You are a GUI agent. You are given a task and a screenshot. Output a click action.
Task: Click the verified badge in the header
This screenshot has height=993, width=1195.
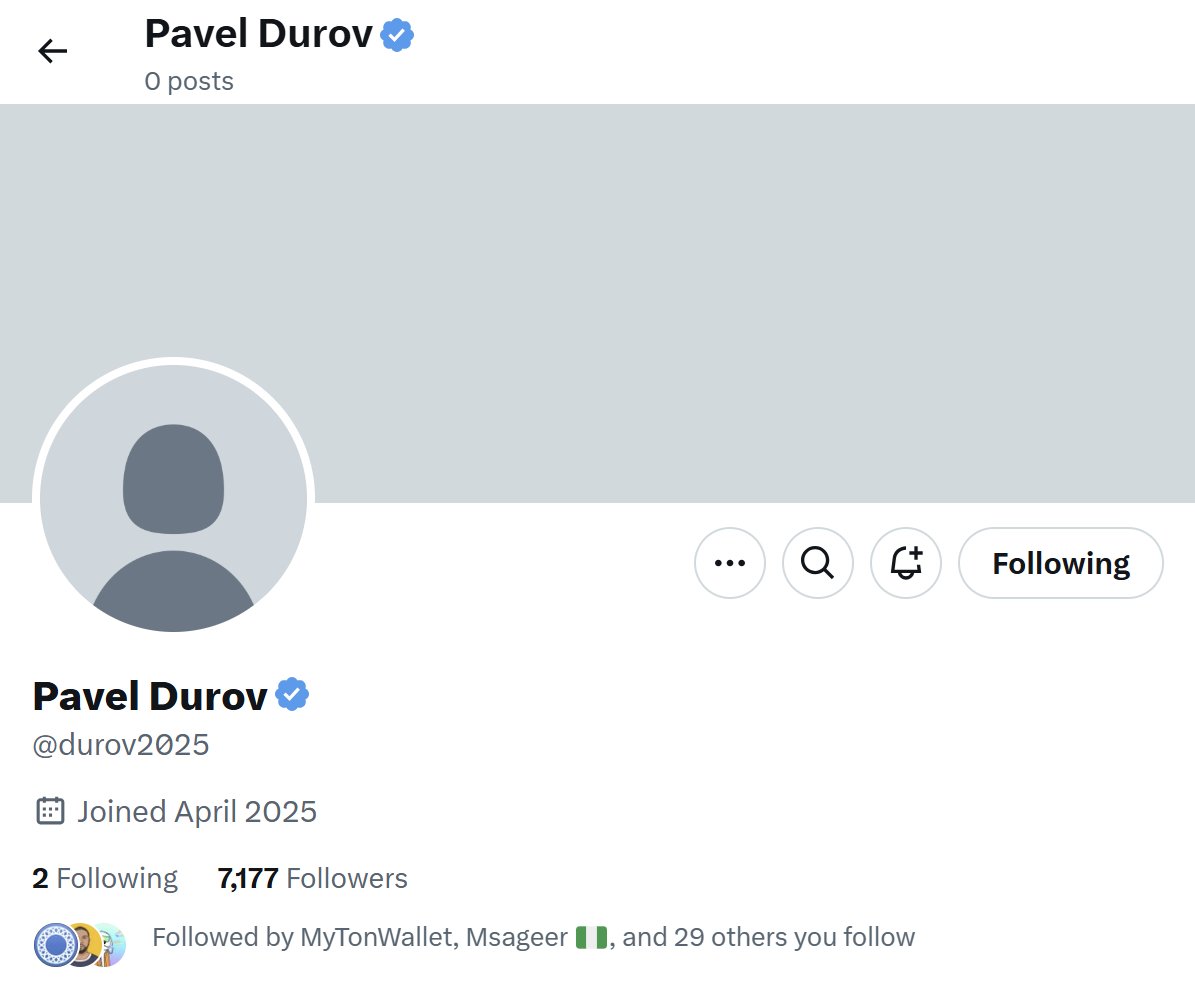point(397,35)
